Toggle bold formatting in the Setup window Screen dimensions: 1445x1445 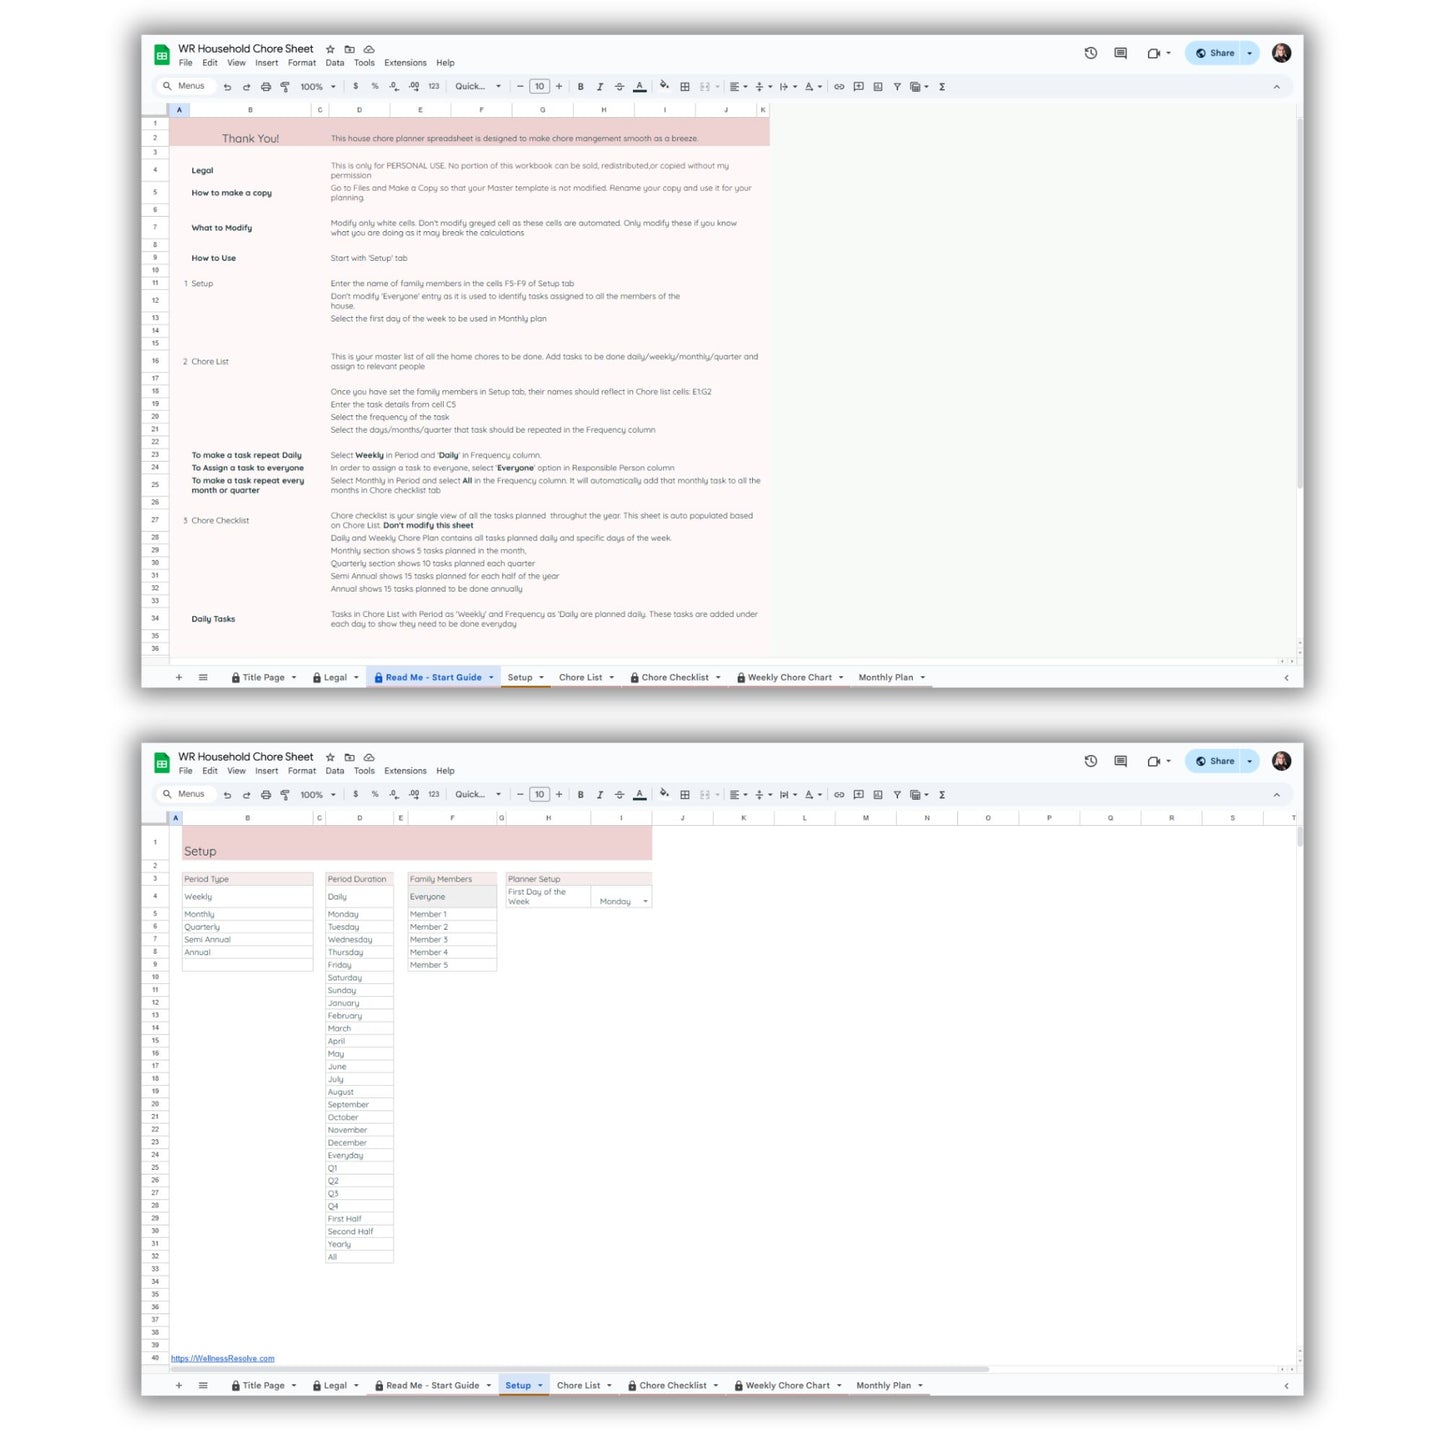coord(581,795)
